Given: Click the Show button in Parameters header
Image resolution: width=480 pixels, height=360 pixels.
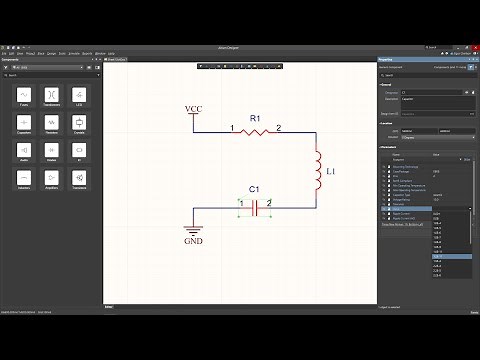Looking at the screenshot, I should [467, 160].
